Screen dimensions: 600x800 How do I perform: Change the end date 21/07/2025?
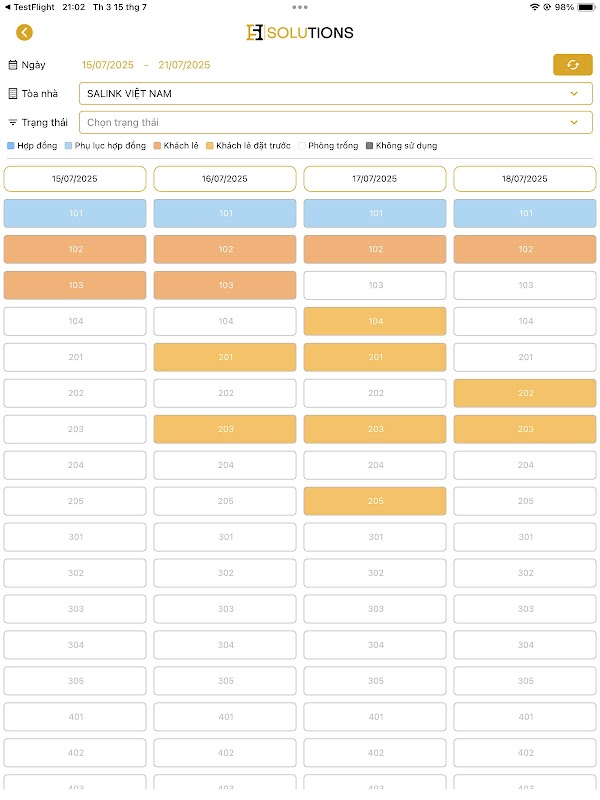pos(184,65)
